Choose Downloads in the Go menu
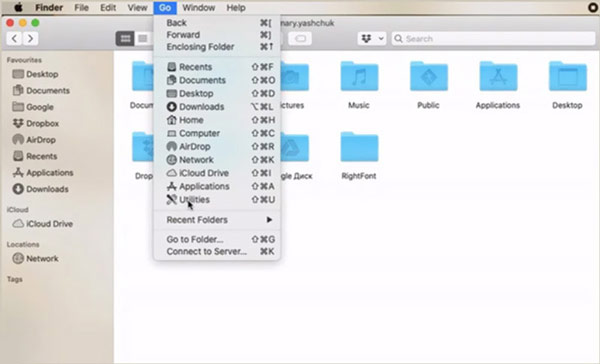 click(217, 107)
